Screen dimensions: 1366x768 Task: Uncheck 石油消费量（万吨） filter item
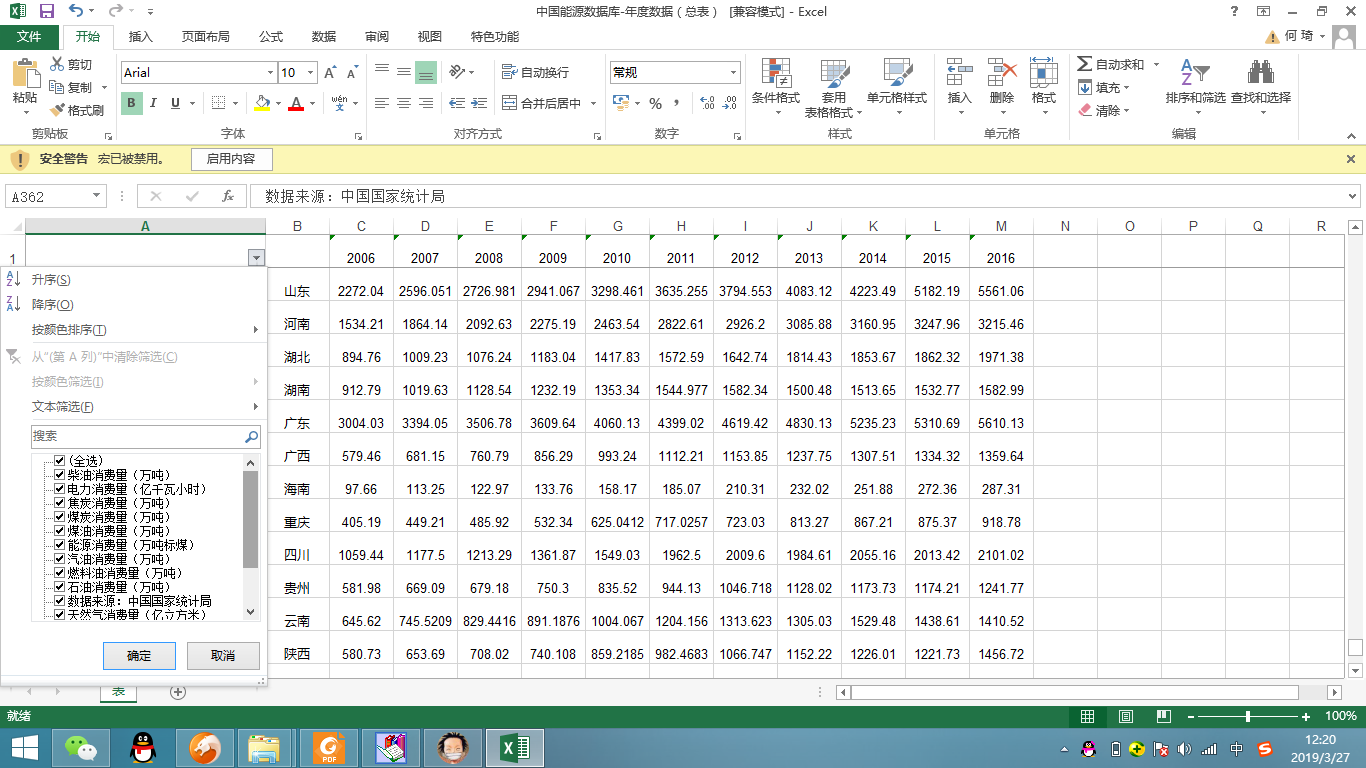pos(60,587)
